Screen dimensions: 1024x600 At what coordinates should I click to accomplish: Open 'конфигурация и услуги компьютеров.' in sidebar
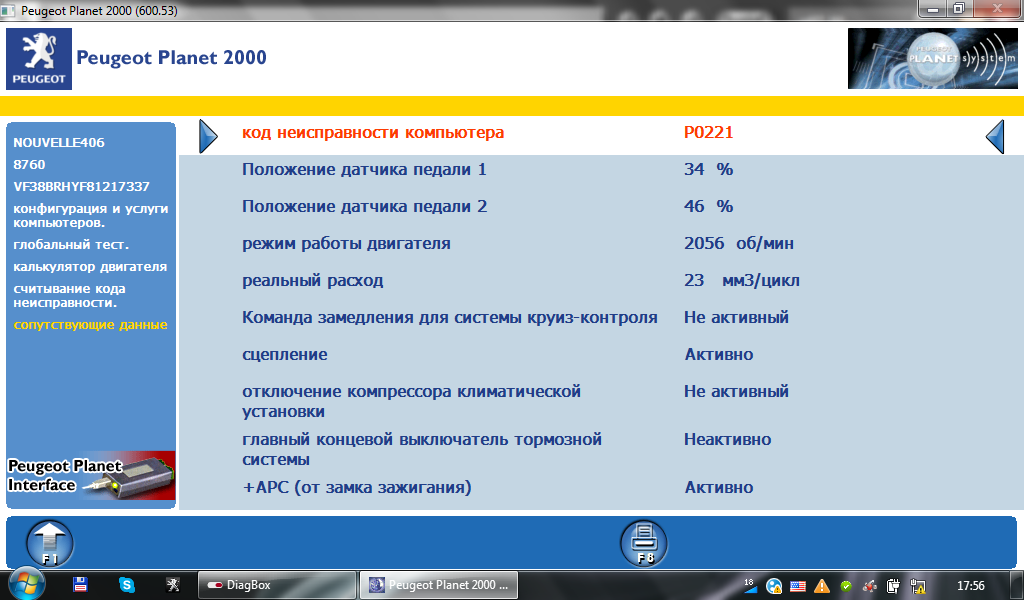pos(90,215)
